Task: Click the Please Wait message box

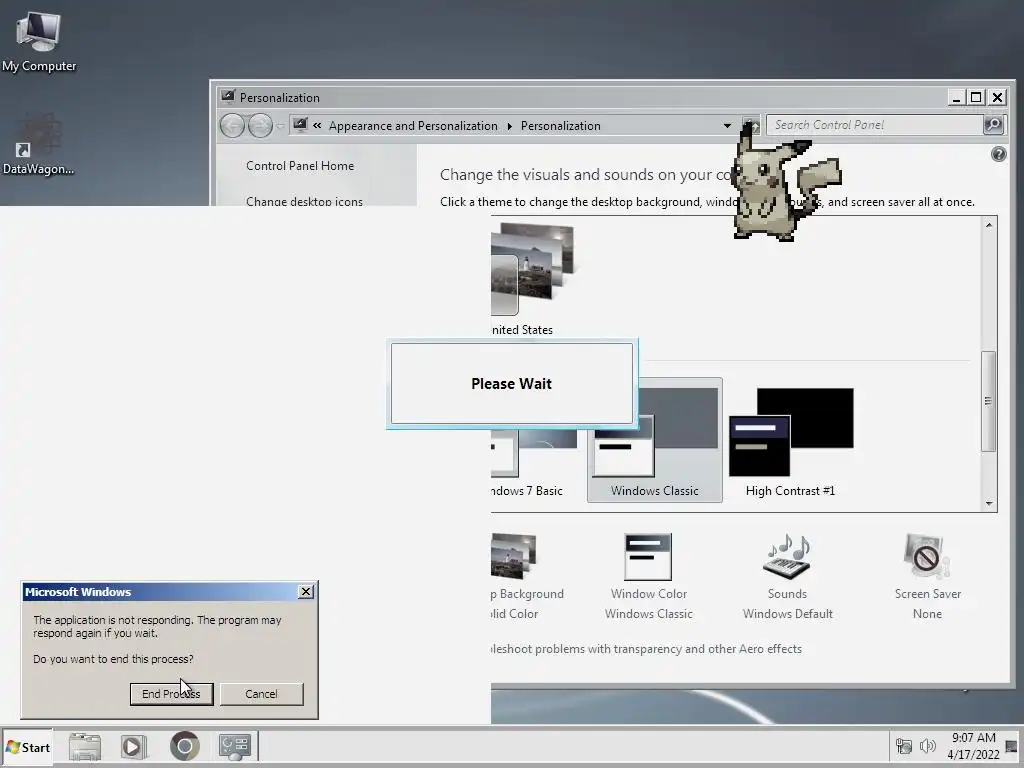Action: point(511,383)
